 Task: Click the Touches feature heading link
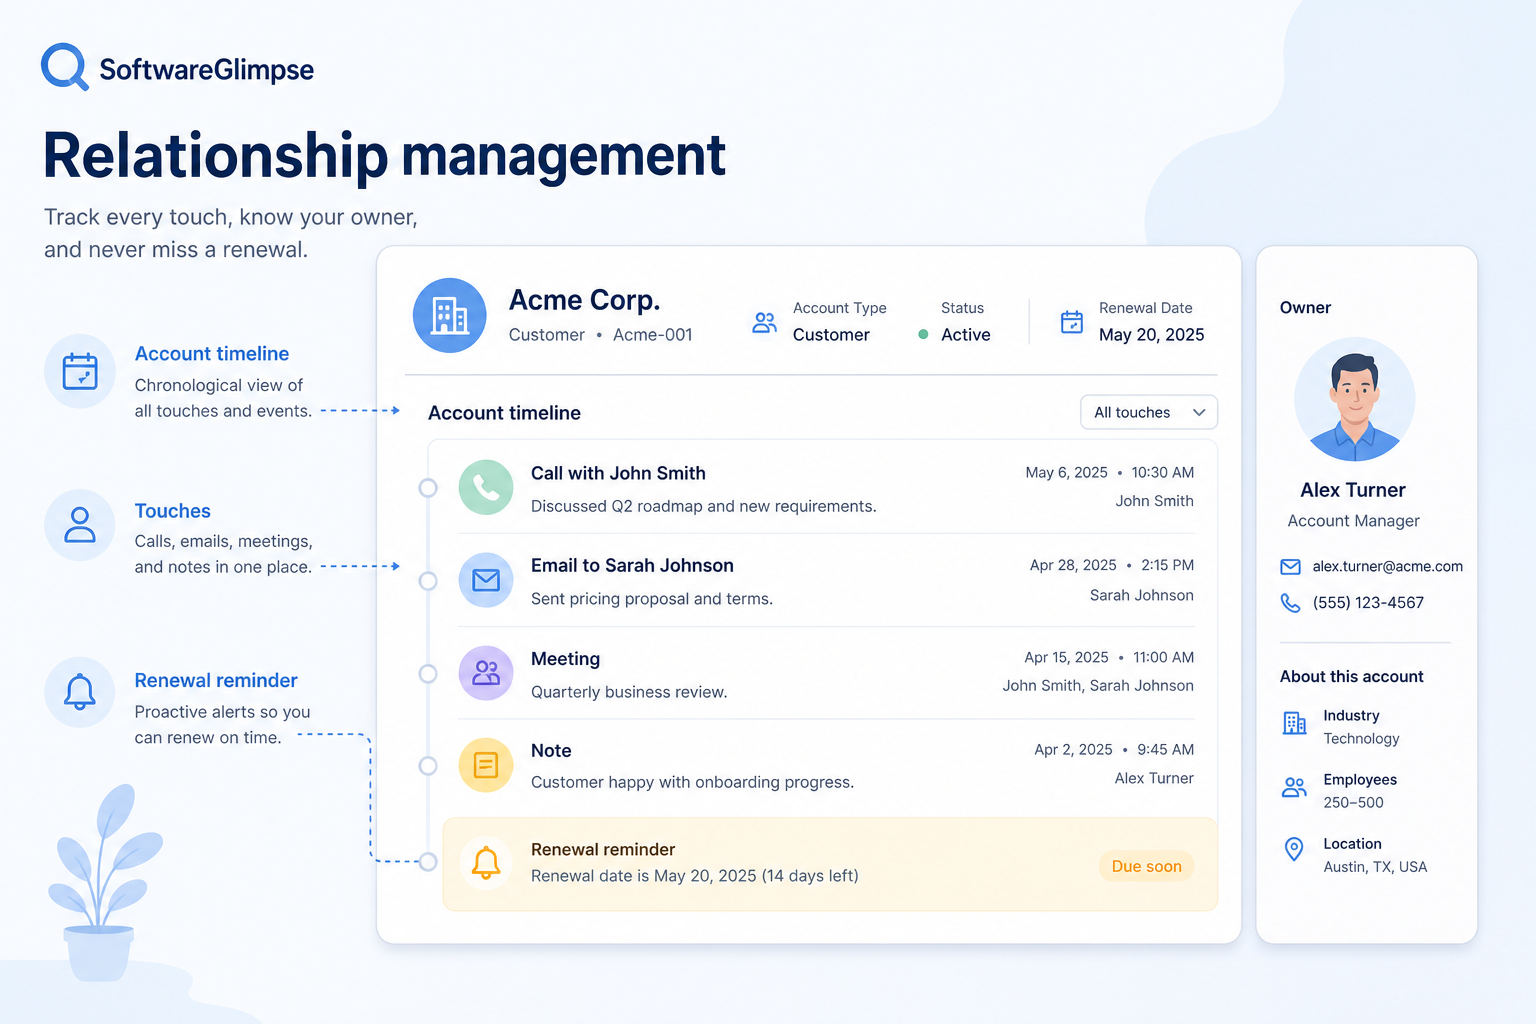[173, 511]
